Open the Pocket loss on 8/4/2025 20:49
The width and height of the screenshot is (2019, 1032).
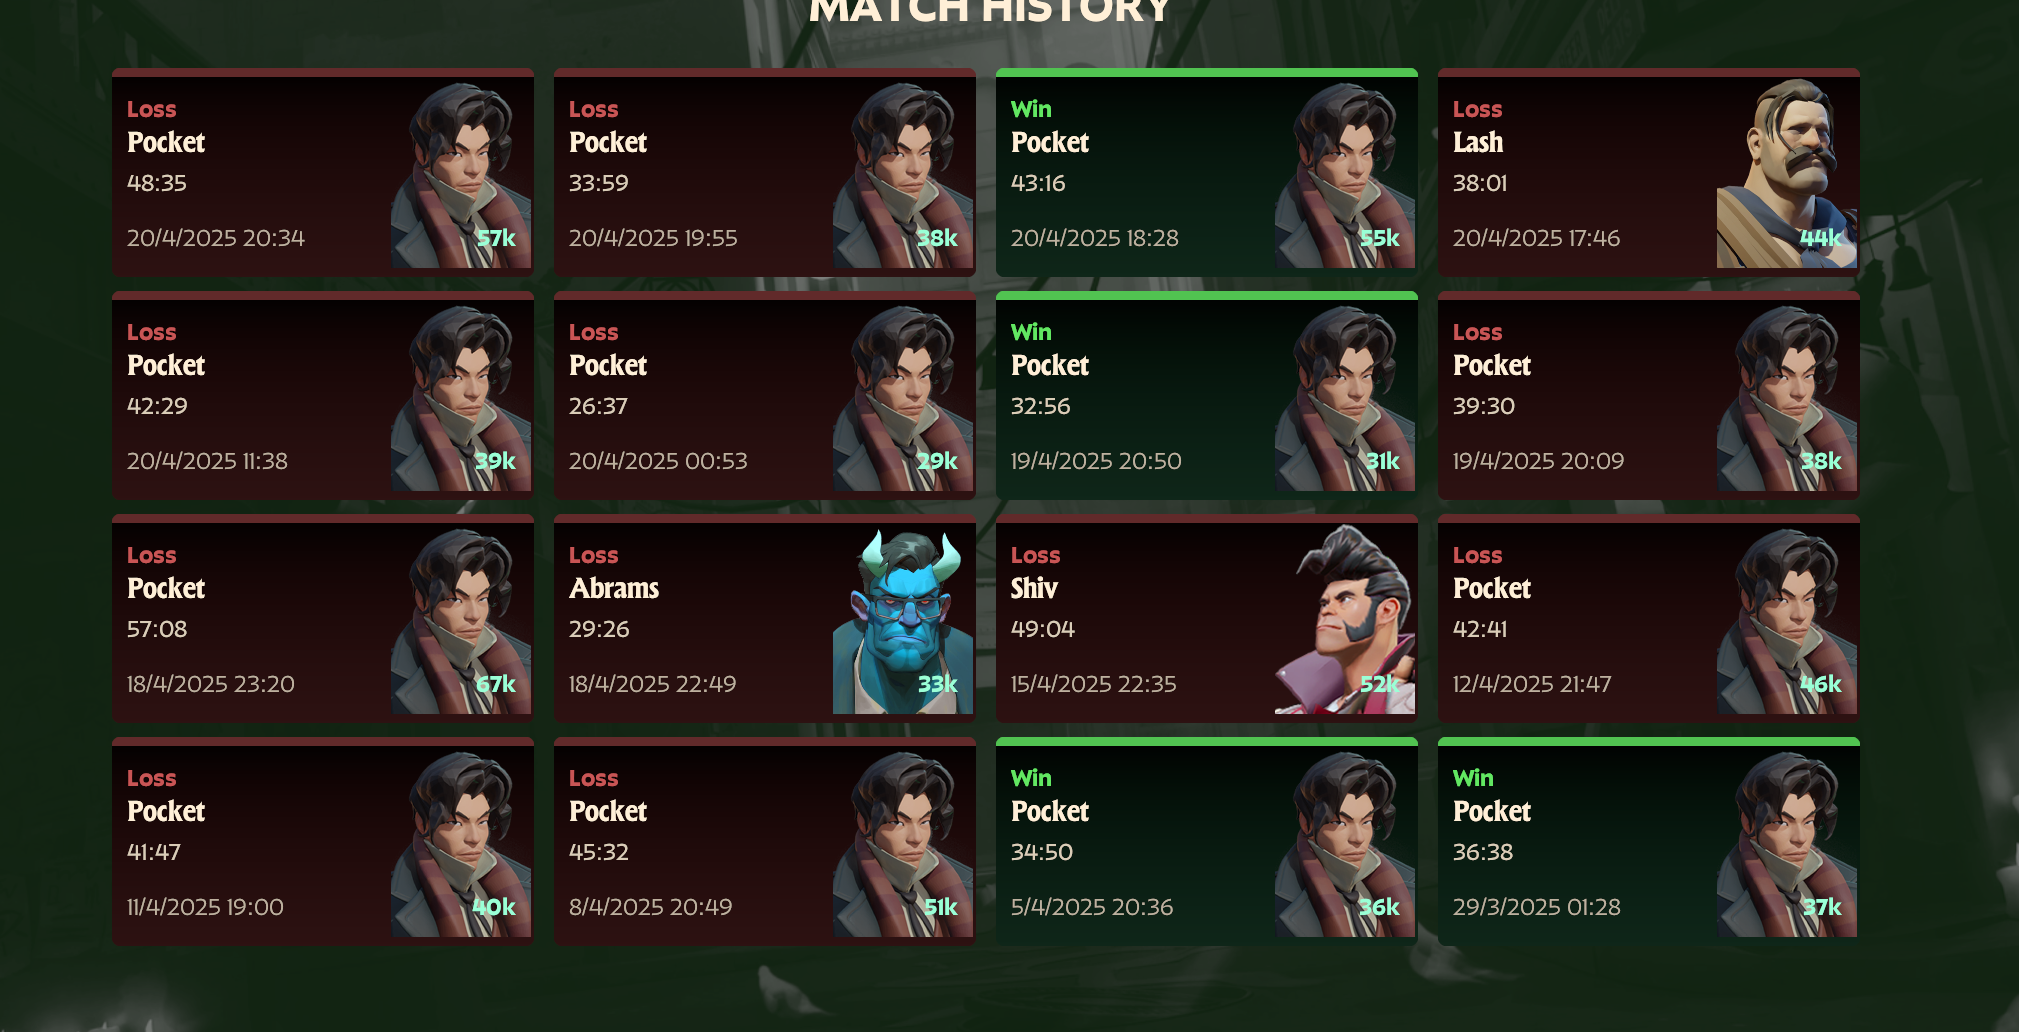click(x=765, y=841)
